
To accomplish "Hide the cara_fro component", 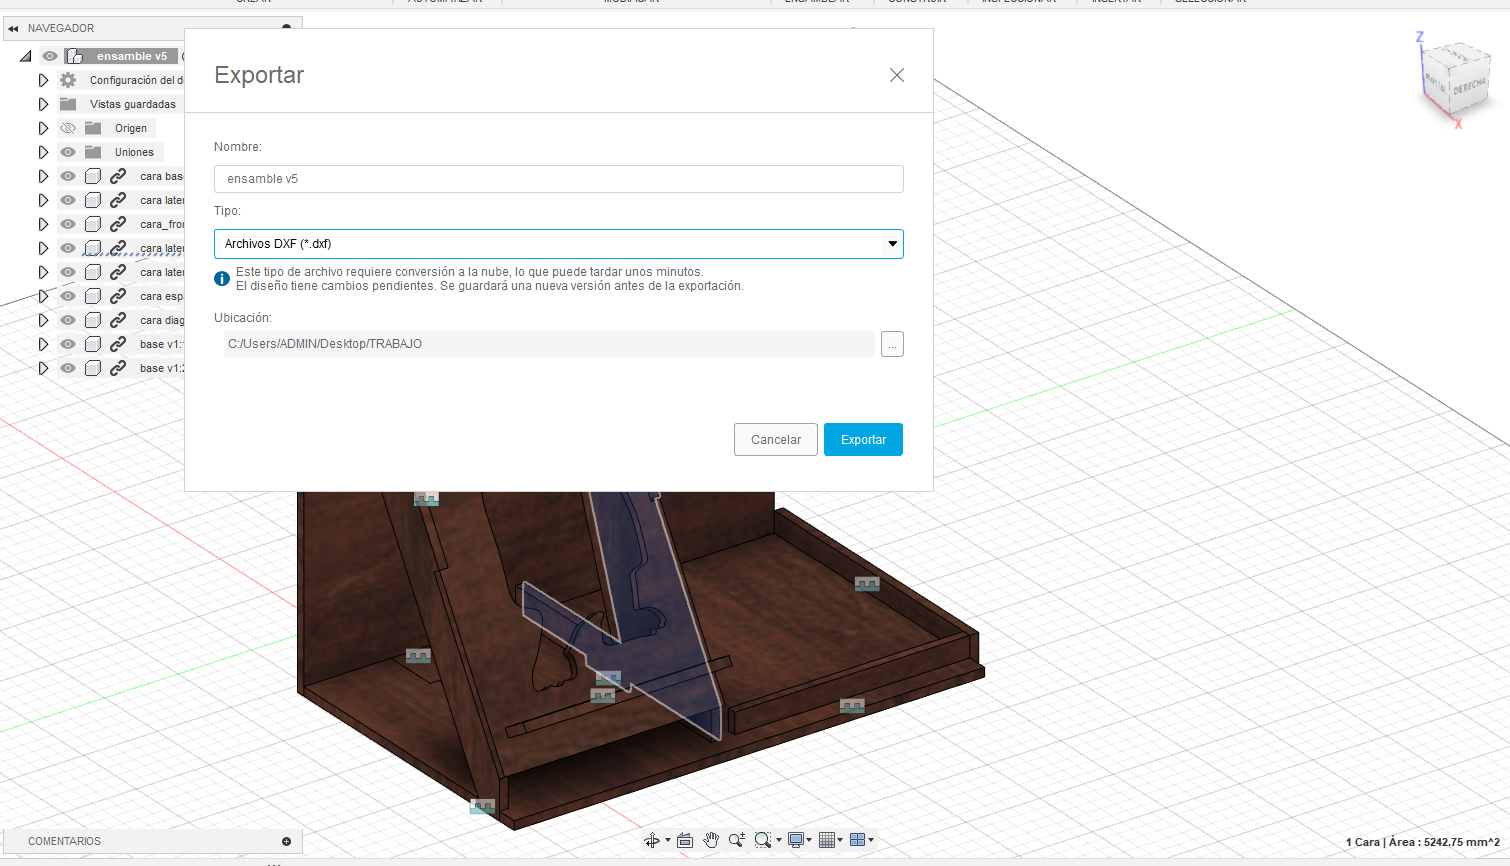I will [x=68, y=224].
